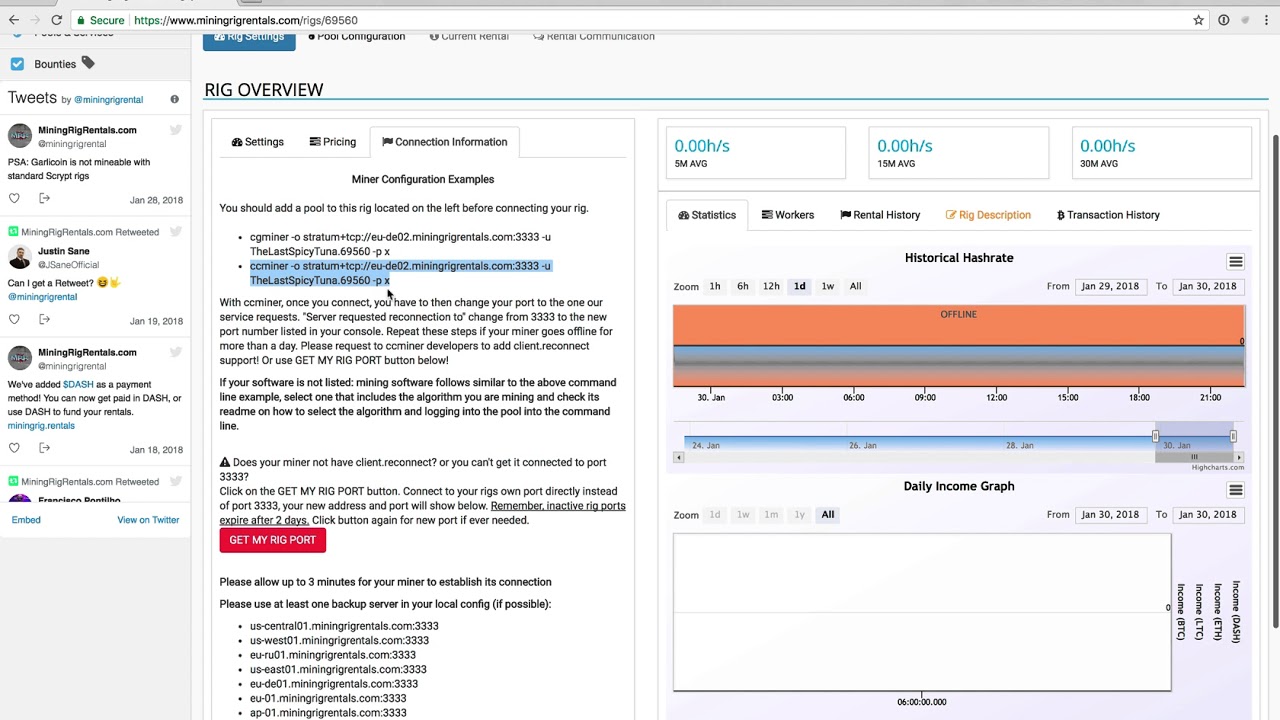The image size is (1280, 720).
Task: Select the Pricing tab
Action: pos(333,142)
